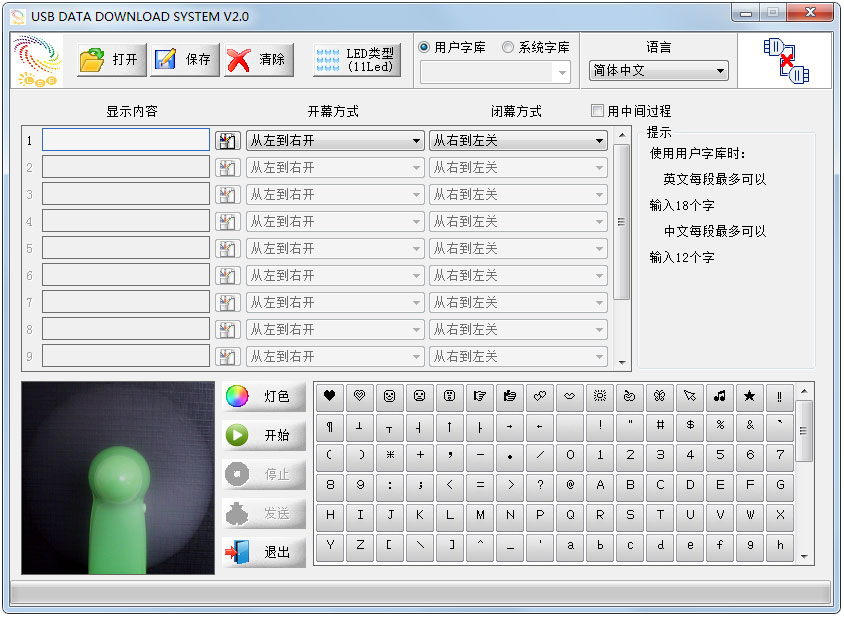The width and height of the screenshot is (844, 617).
Task: Insert the butterfly symbol
Action: click(660, 396)
